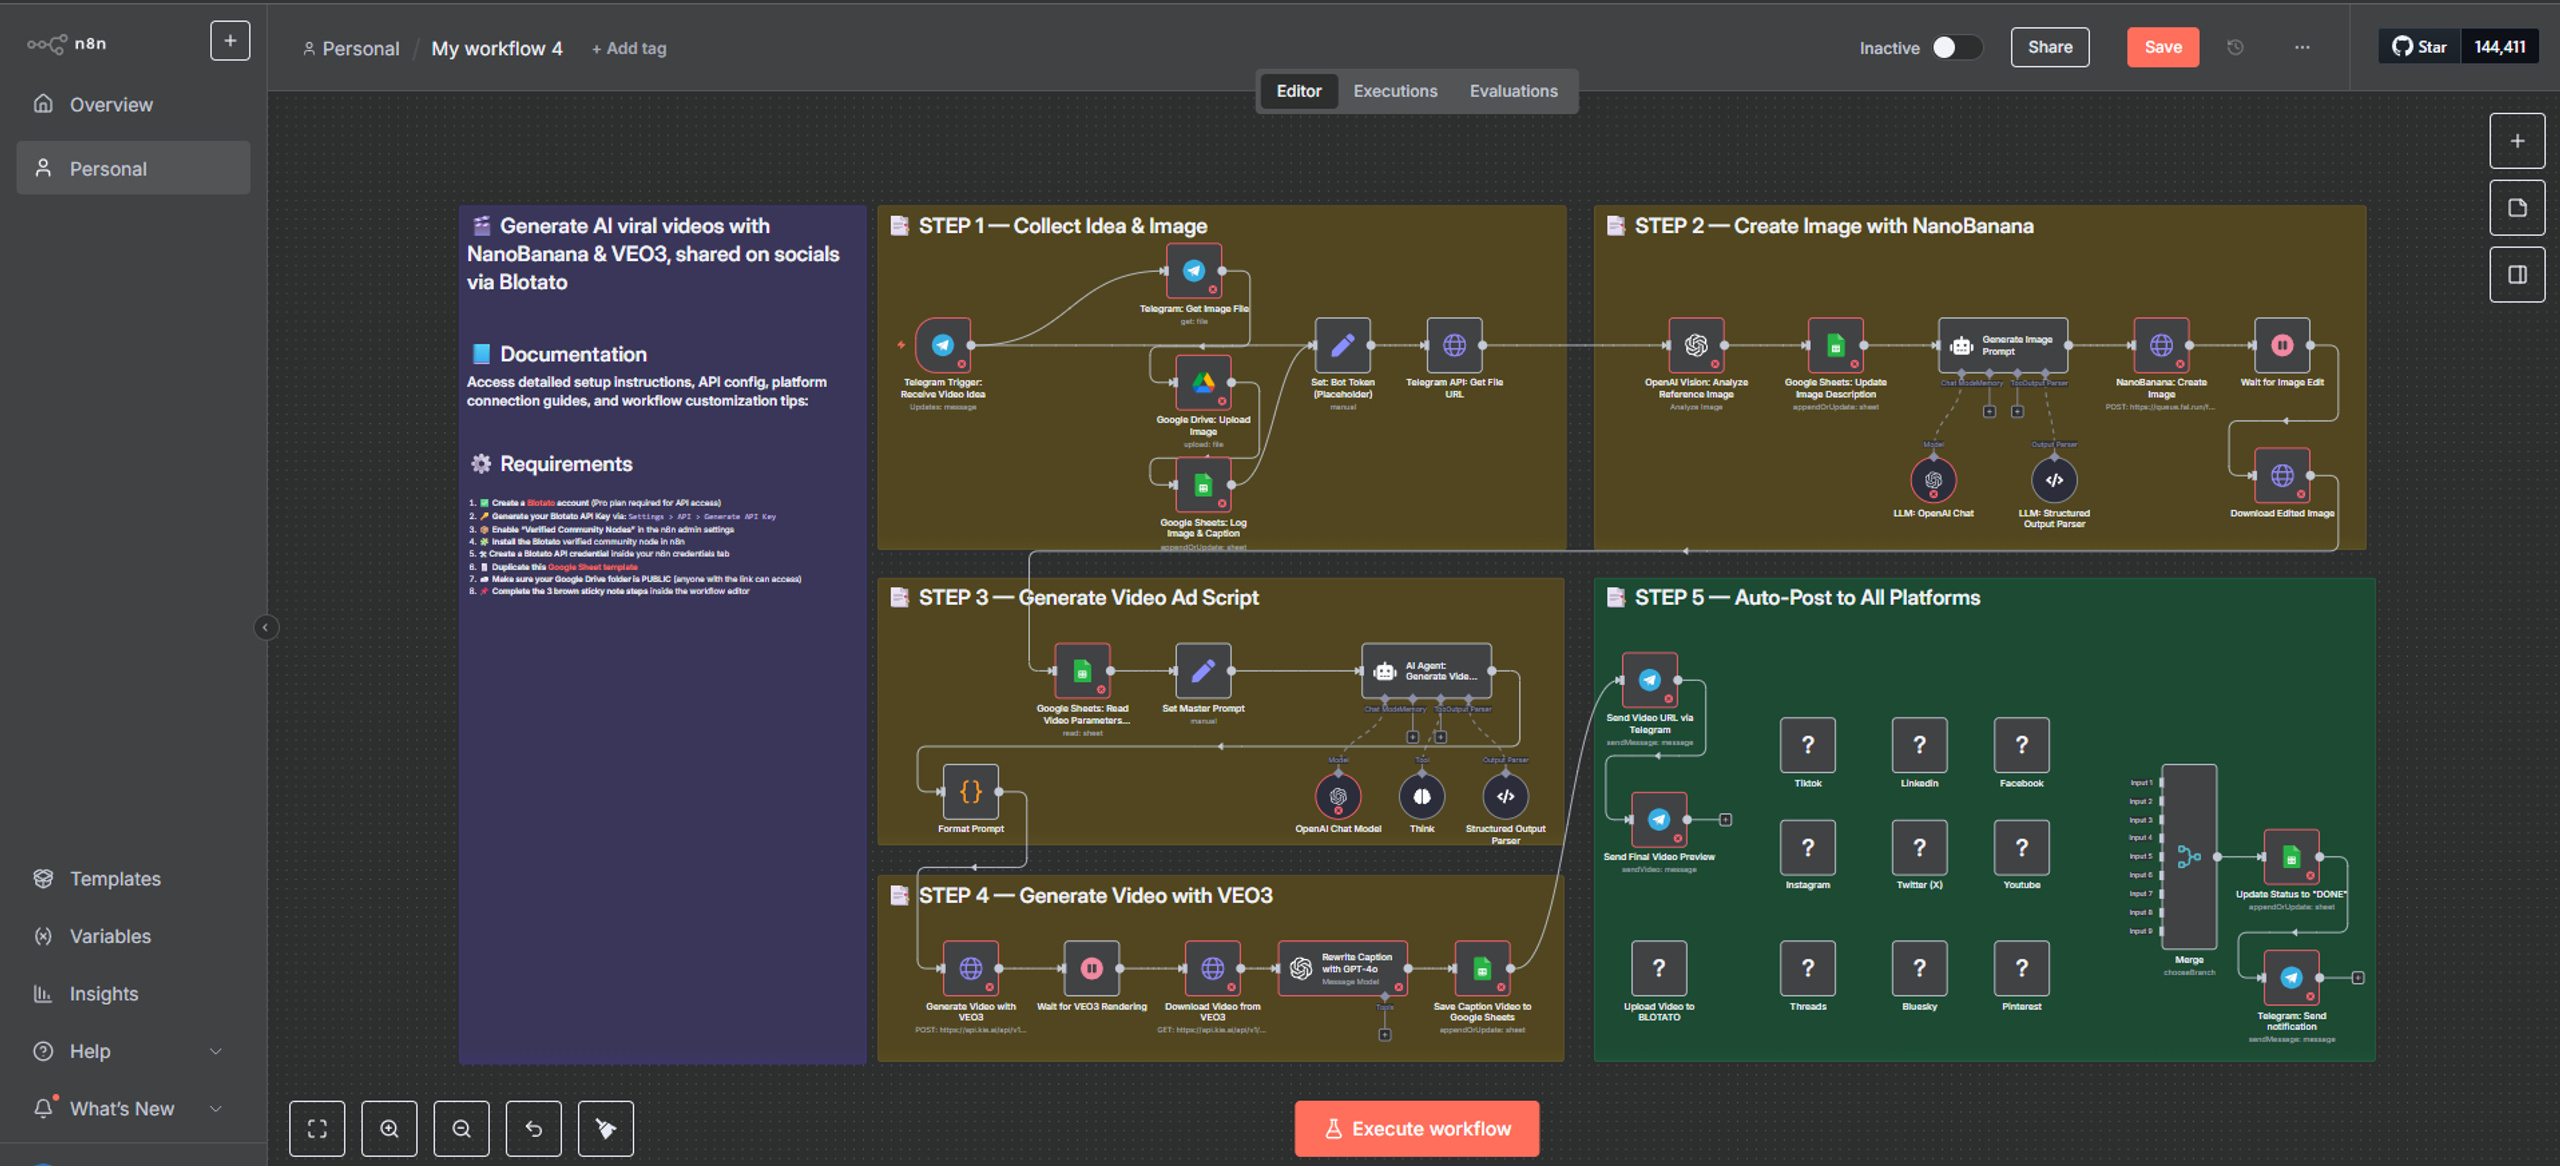Click the Telegram: Send notification node
Image resolution: width=2560 pixels, height=1166 pixels.
tap(2291, 978)
